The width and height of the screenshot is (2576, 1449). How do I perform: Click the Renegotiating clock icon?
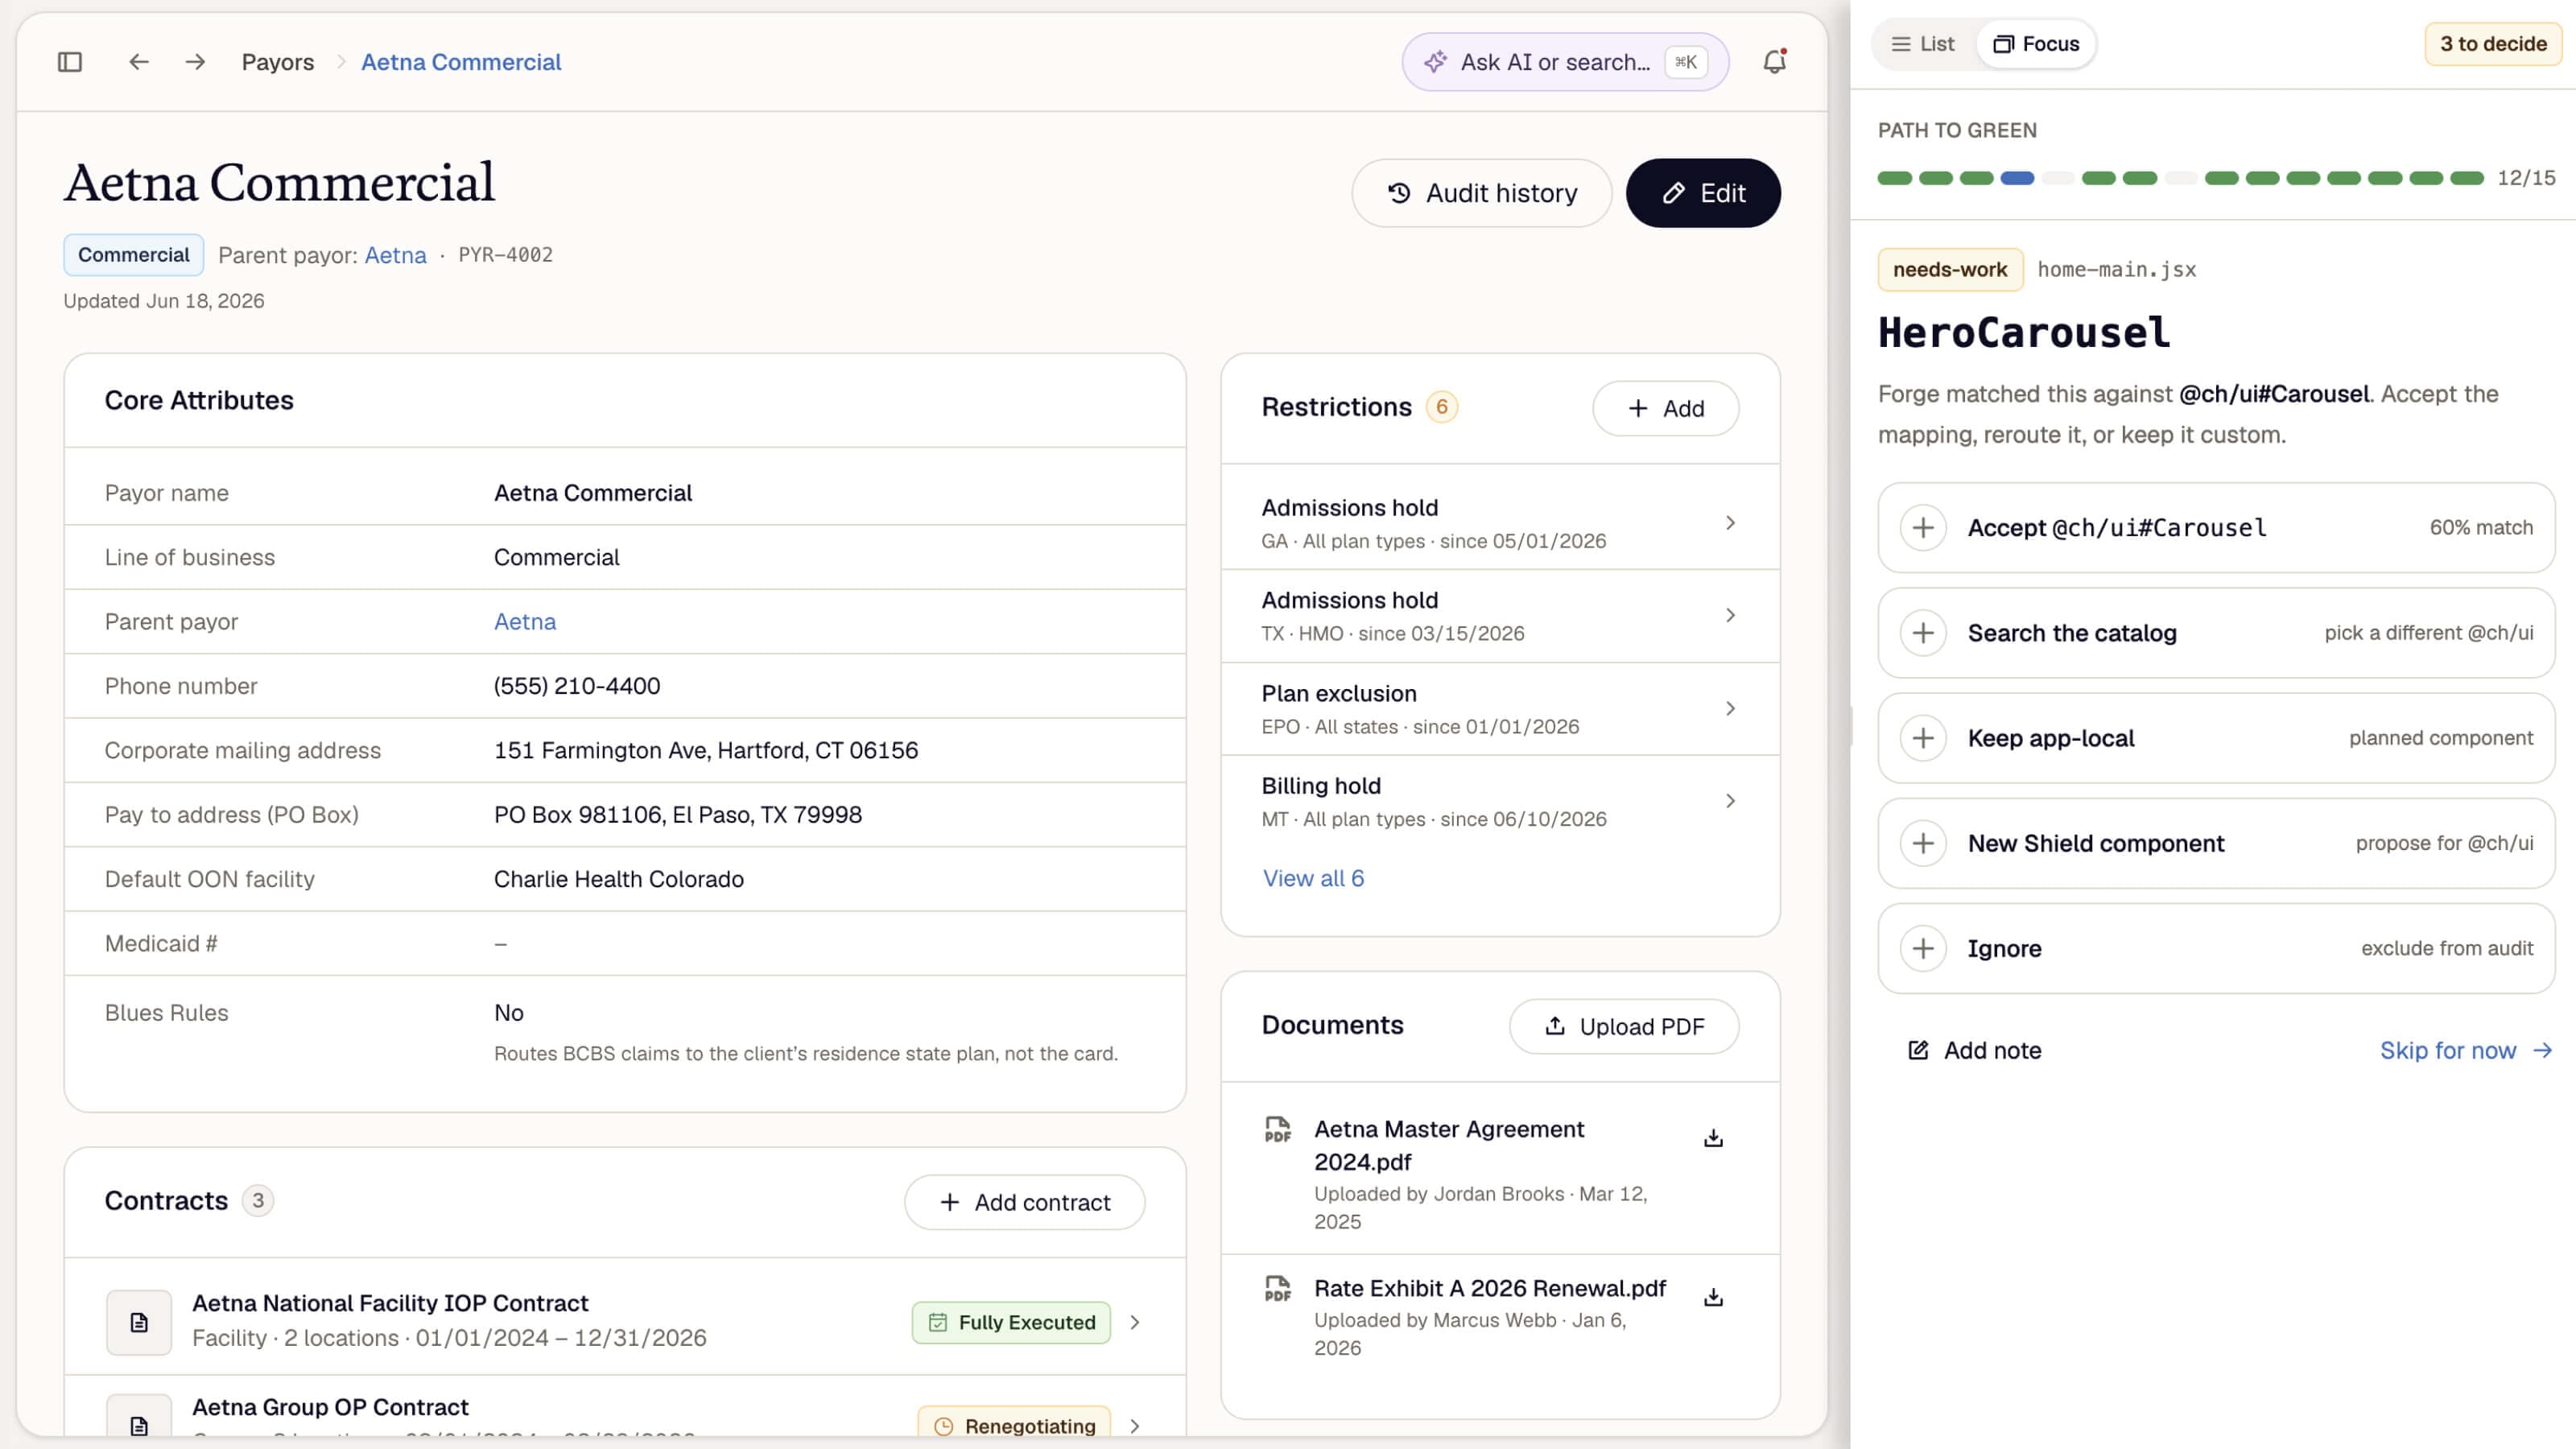click(943, 1426)
